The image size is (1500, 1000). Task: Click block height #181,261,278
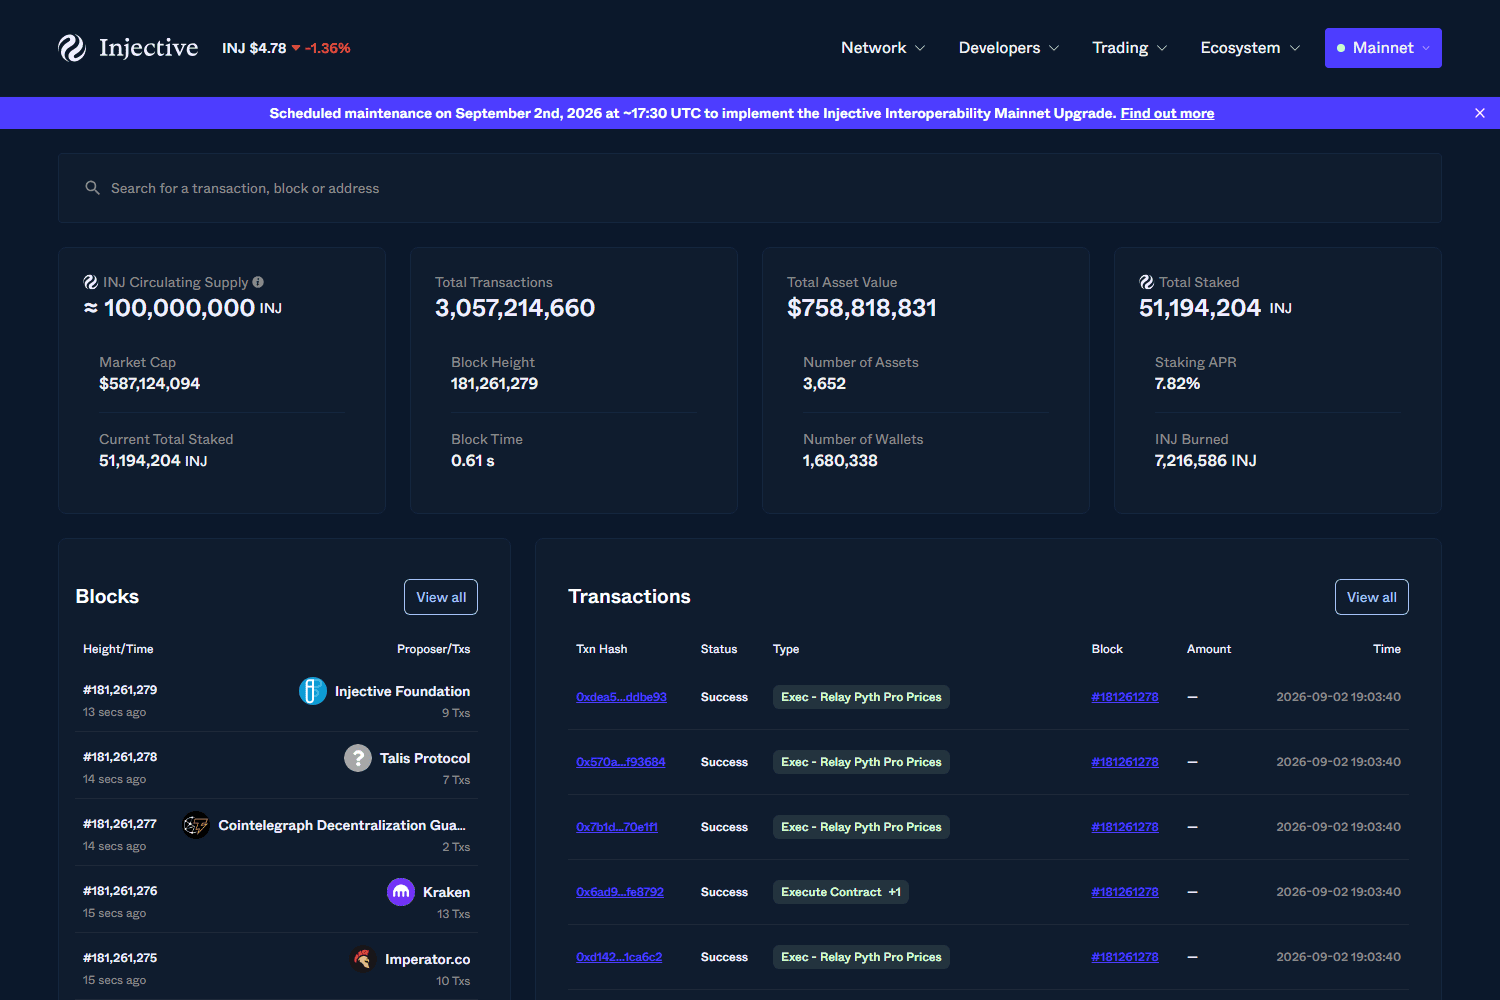(x=120, y=757)
